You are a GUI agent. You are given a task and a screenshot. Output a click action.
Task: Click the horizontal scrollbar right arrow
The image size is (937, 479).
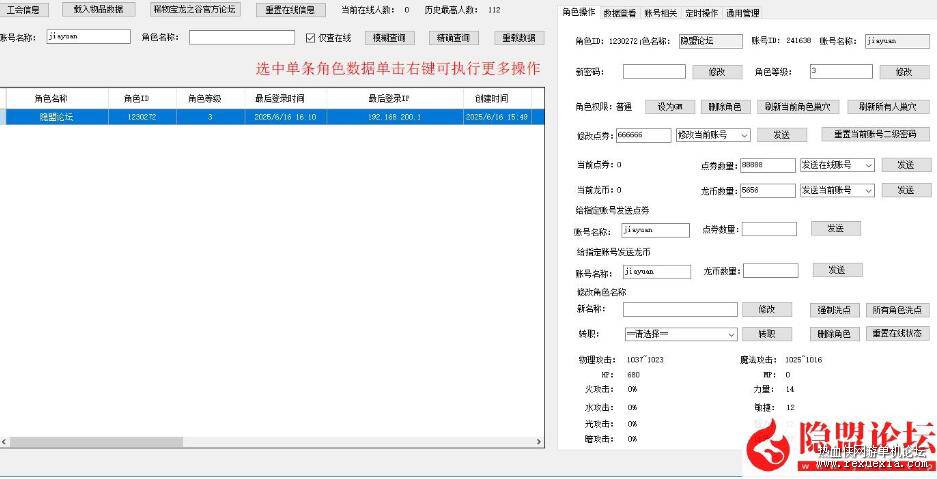(538, 442)
